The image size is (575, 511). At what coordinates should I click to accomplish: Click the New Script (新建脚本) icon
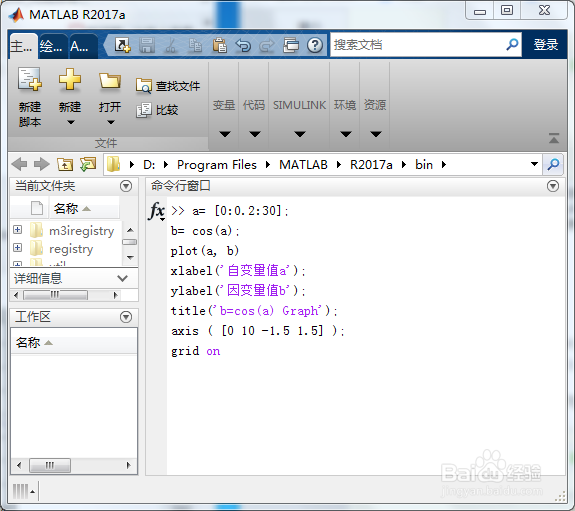point(30,79)
